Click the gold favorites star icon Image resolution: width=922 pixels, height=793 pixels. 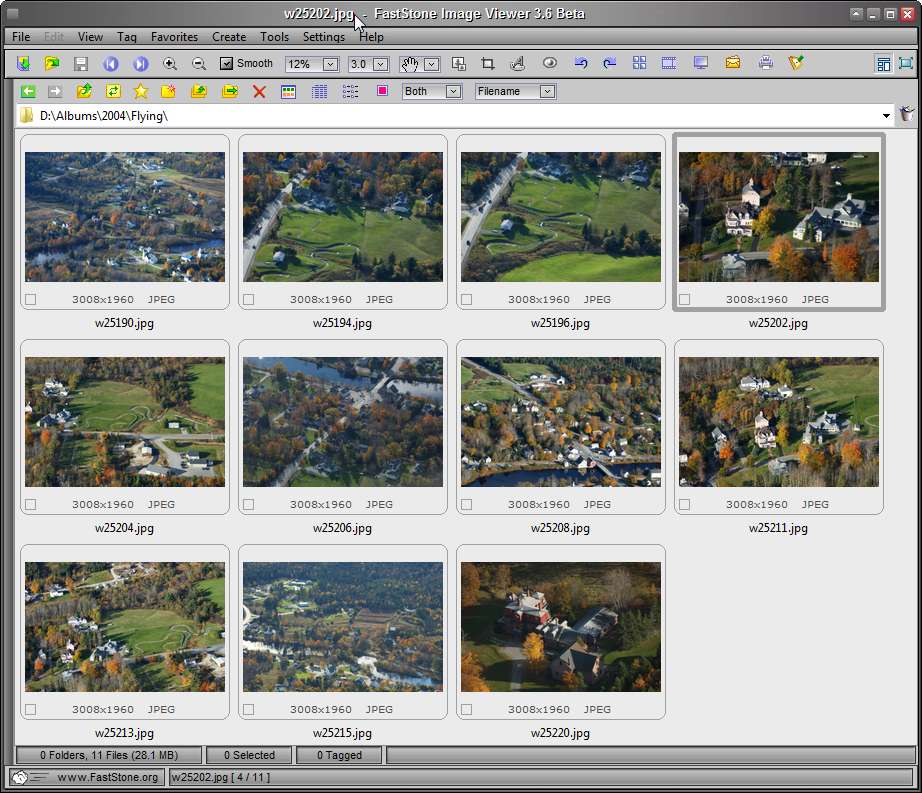141,91
